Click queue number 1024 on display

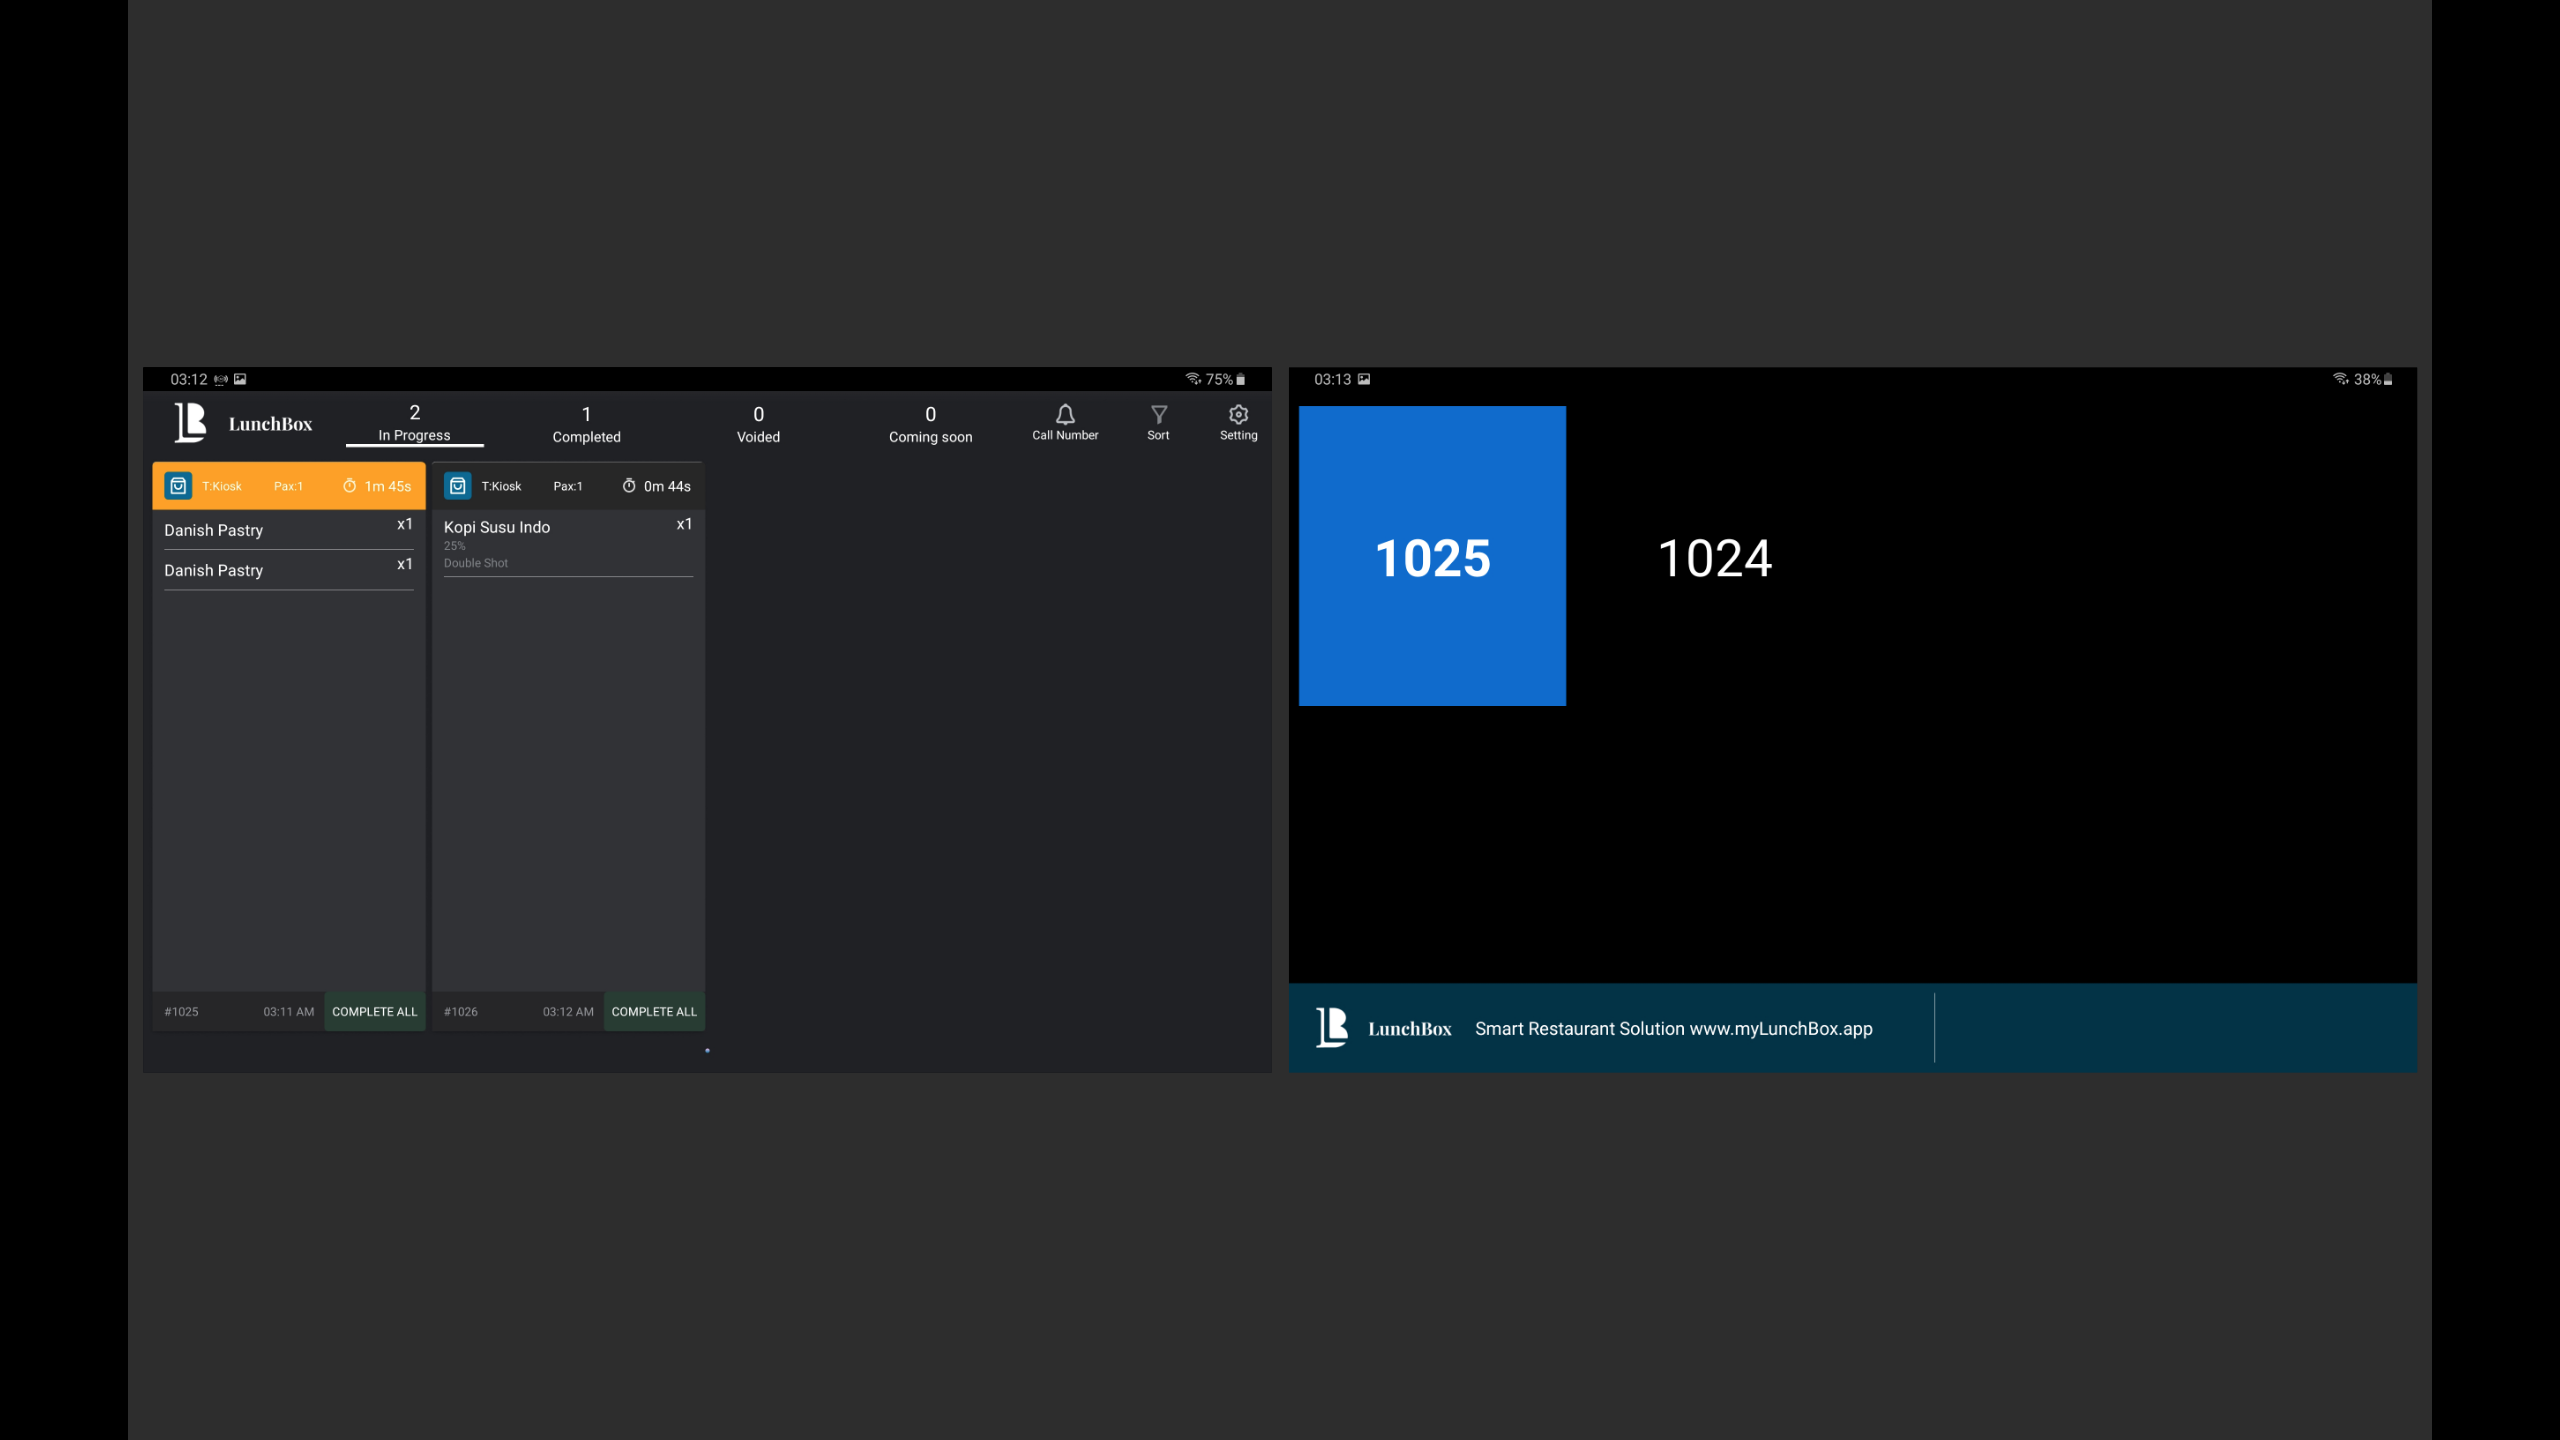(1714, 558)
